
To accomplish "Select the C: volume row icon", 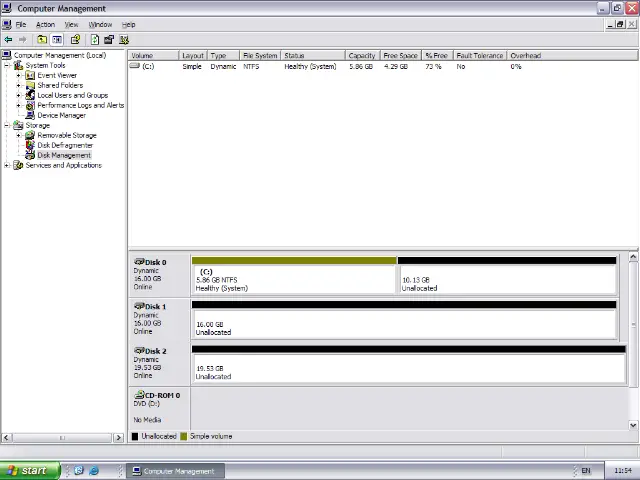I will (x=135, y=66).
